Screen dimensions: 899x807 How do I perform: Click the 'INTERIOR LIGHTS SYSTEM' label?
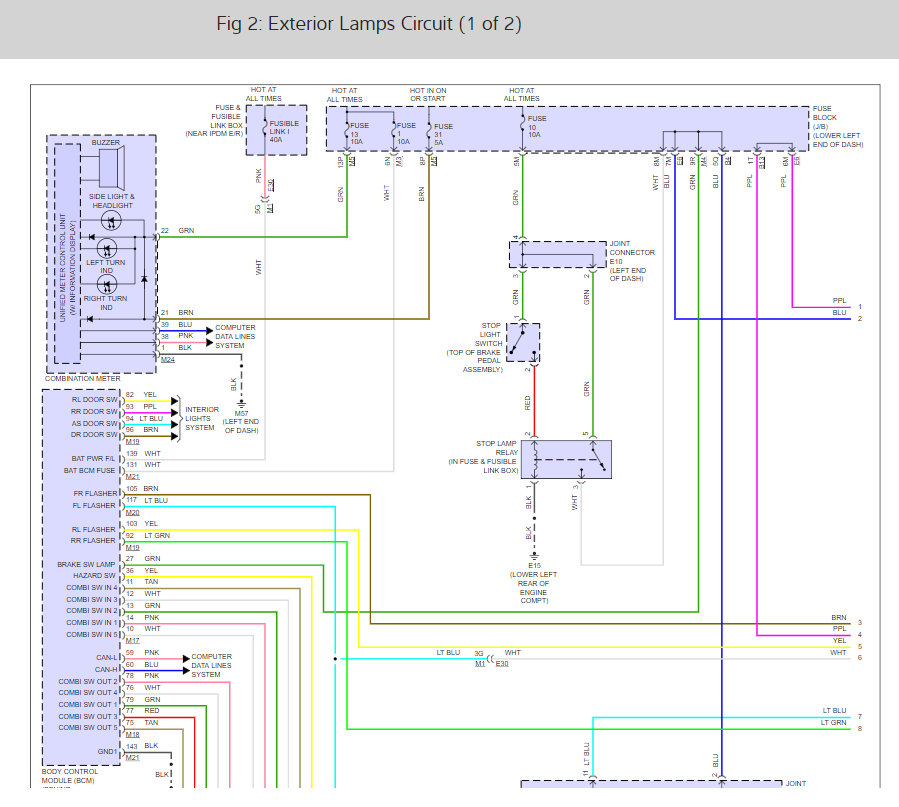click(x=202, y=418)
